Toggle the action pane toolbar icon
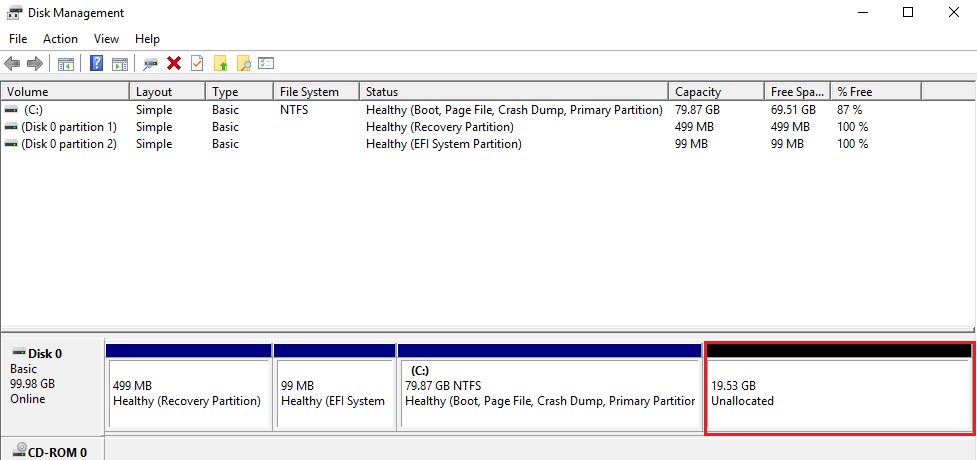 coord(120,64)
